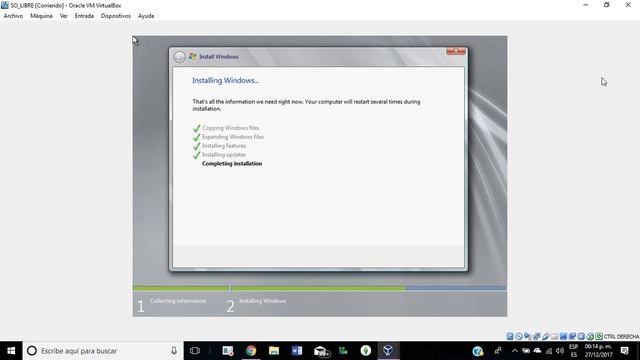Screen dimensions: 640x360
Task: Open the People icon in the taskbar
Action: 498,351
